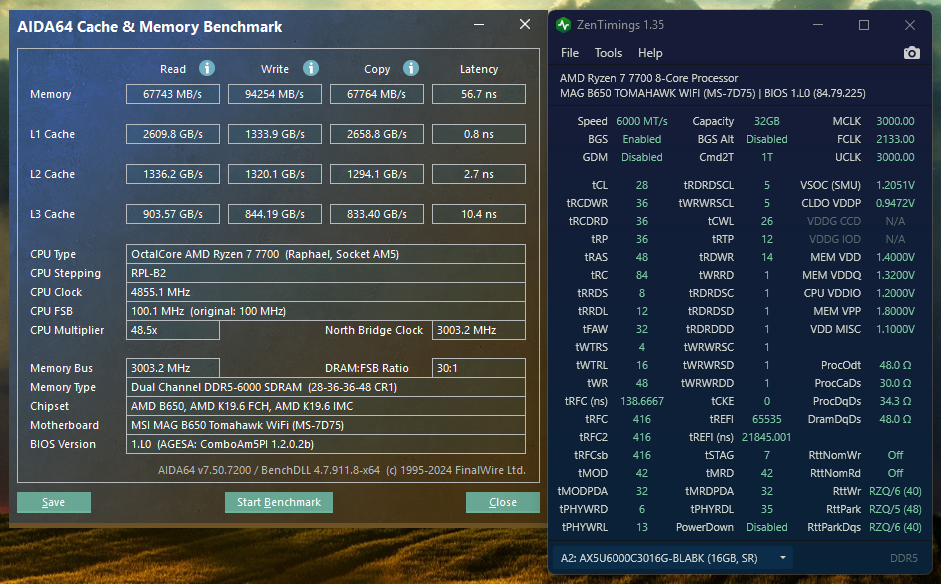Click the North Bridge Clock 3003.2 MHz field
Image resolution: width=941 pixels, height=584 pixels.
(x=479, y=330)
